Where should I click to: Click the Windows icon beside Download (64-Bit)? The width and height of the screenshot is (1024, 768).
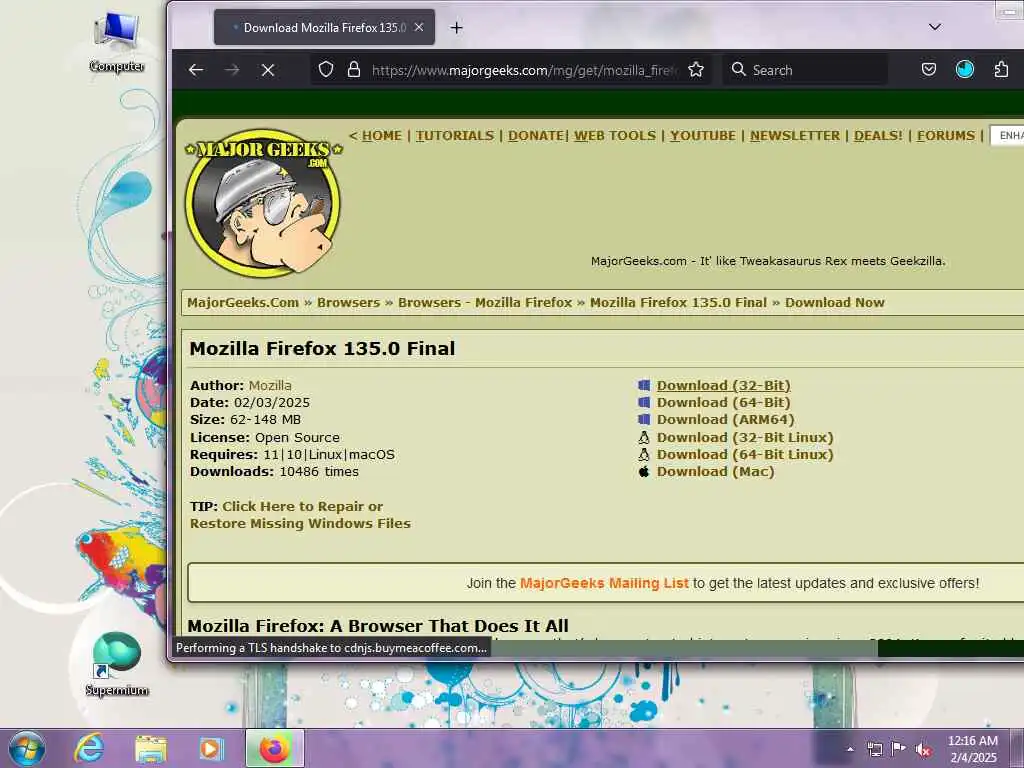point(644,402)
